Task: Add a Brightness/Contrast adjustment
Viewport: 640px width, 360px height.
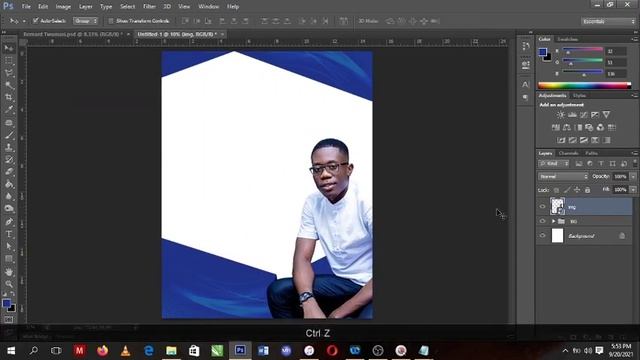Action: 561,115
